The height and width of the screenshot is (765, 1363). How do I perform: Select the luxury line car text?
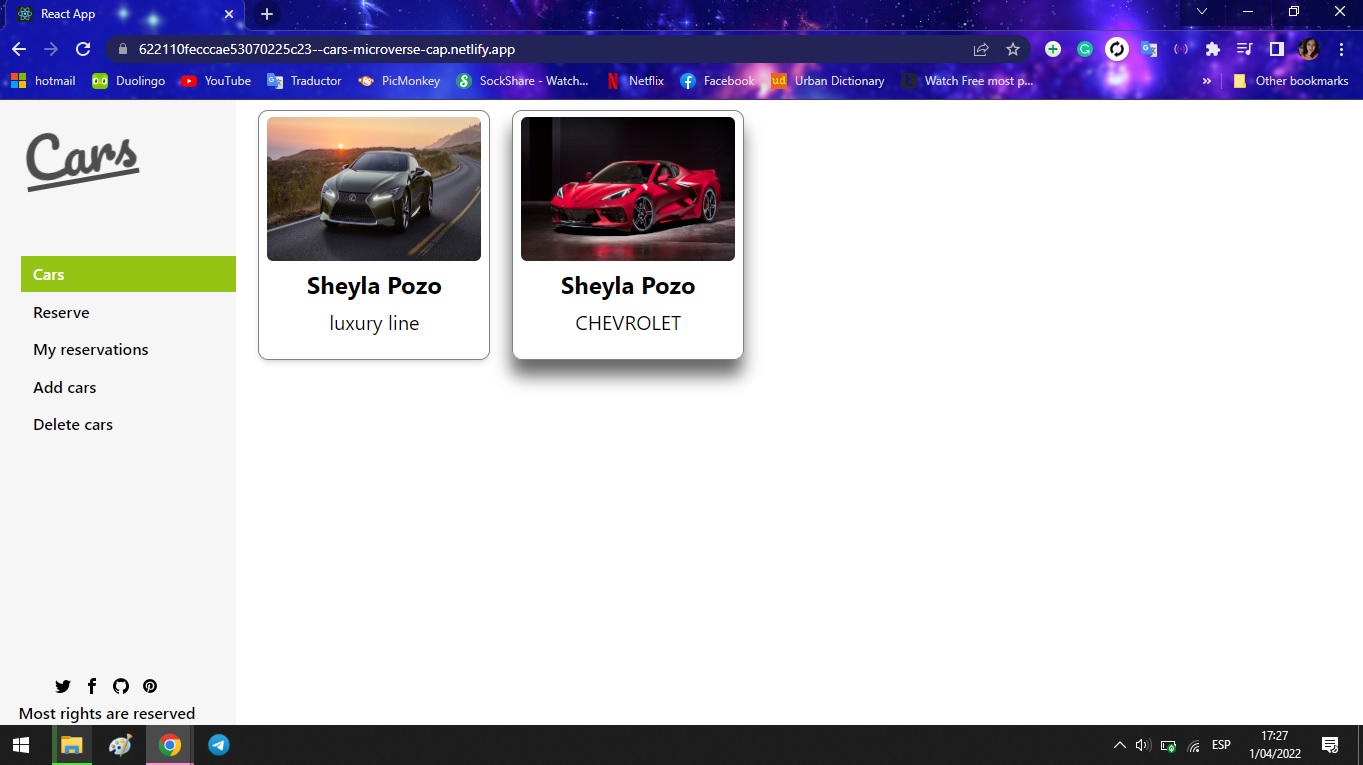click(x=374, y=323)
